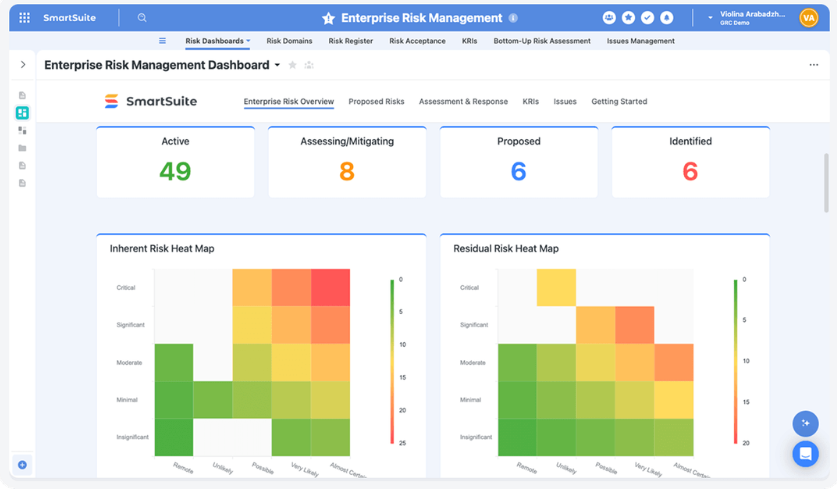
Task: Click the Active 49 summary card
Action: (176, 162)
